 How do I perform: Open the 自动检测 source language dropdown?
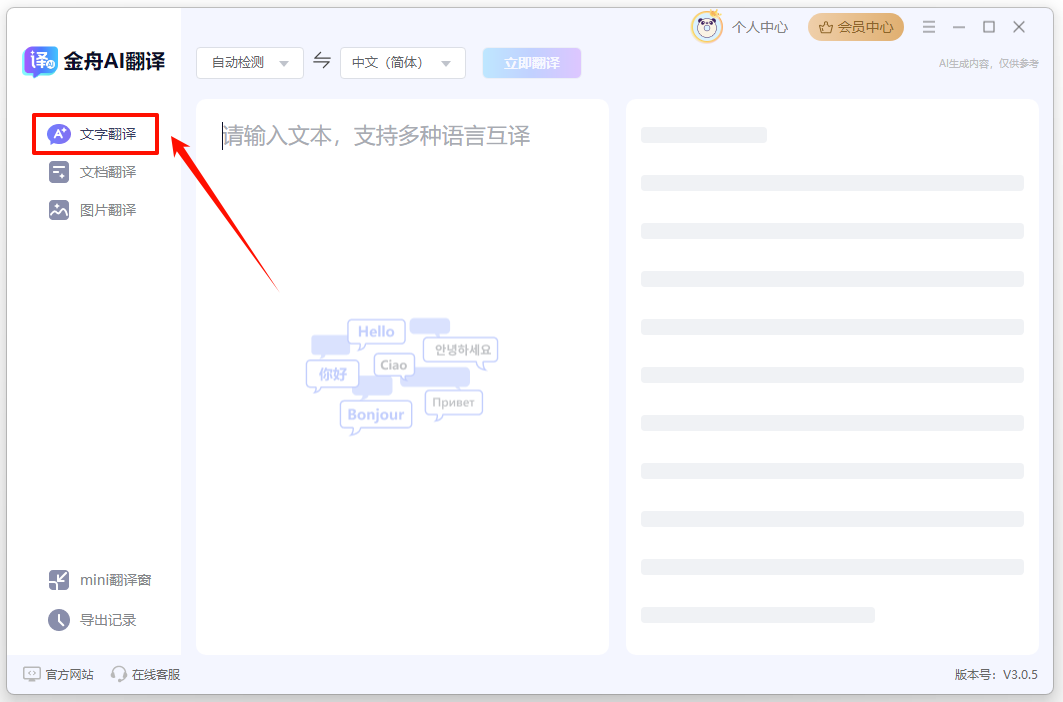[x=249, y=62]
